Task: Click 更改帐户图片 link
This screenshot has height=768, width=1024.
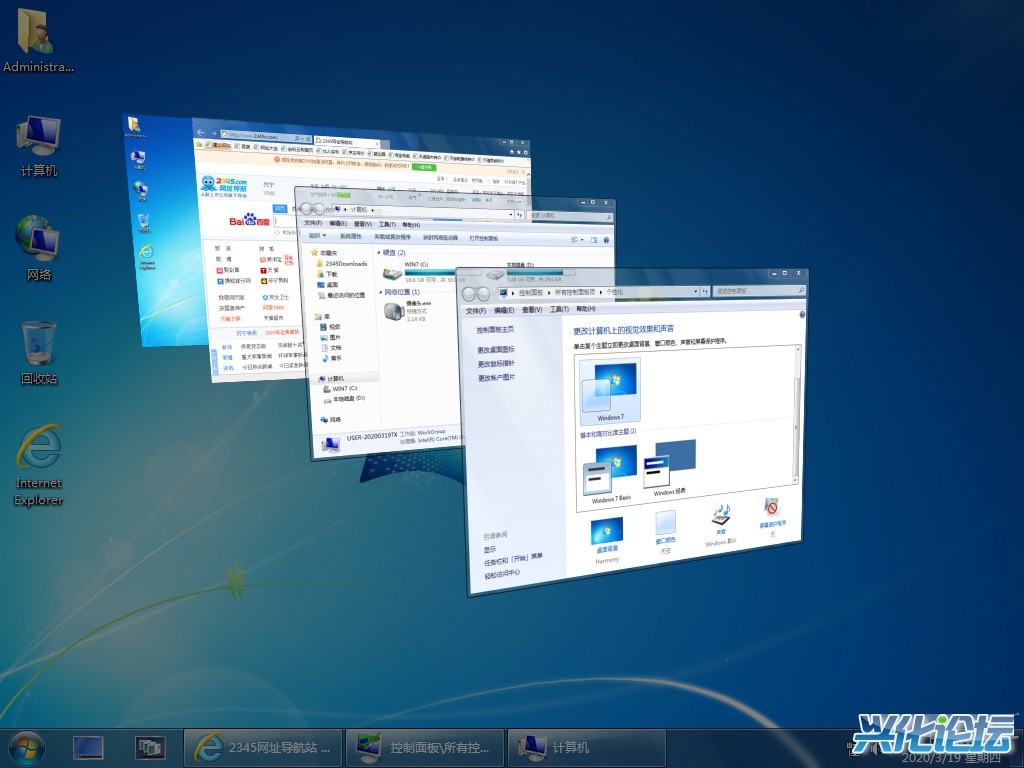Action: (496, 377)
